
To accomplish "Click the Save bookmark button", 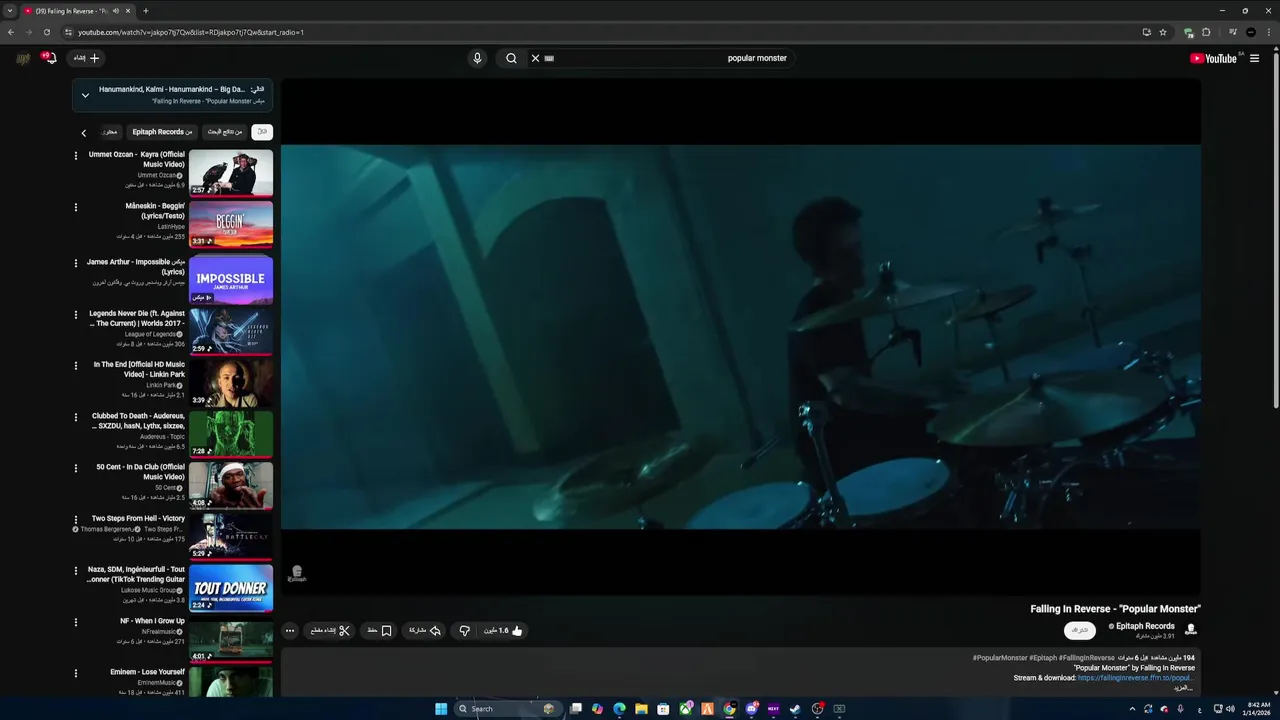I will point(379,631).
